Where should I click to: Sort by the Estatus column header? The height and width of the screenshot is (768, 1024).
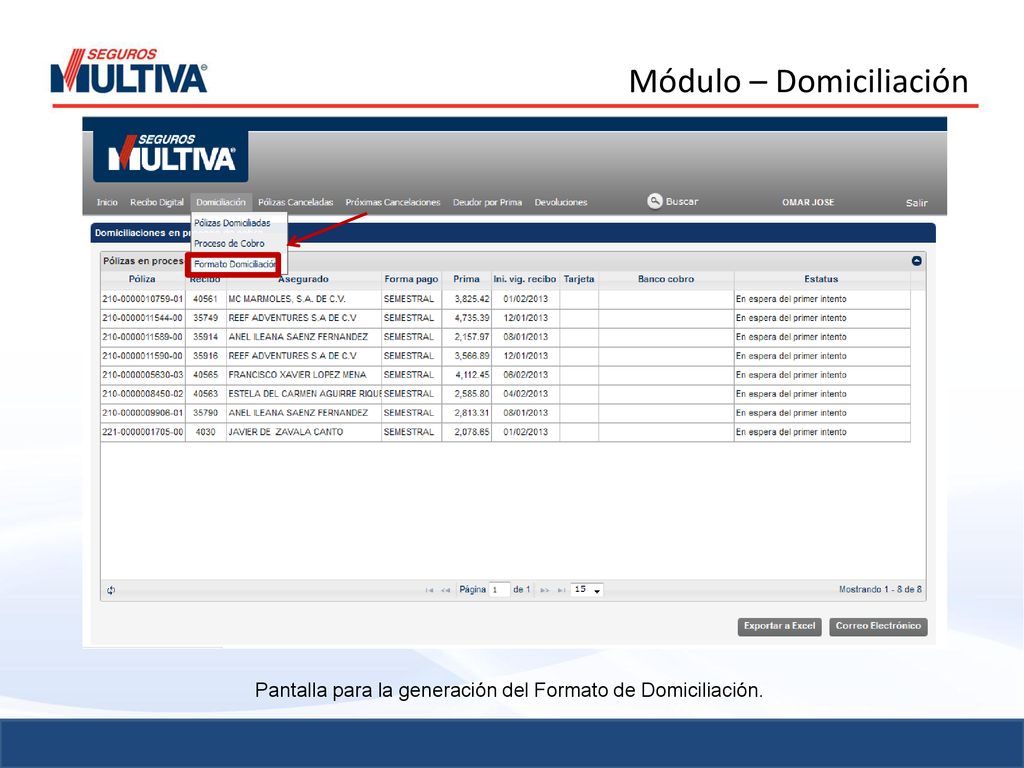(822, 279)
